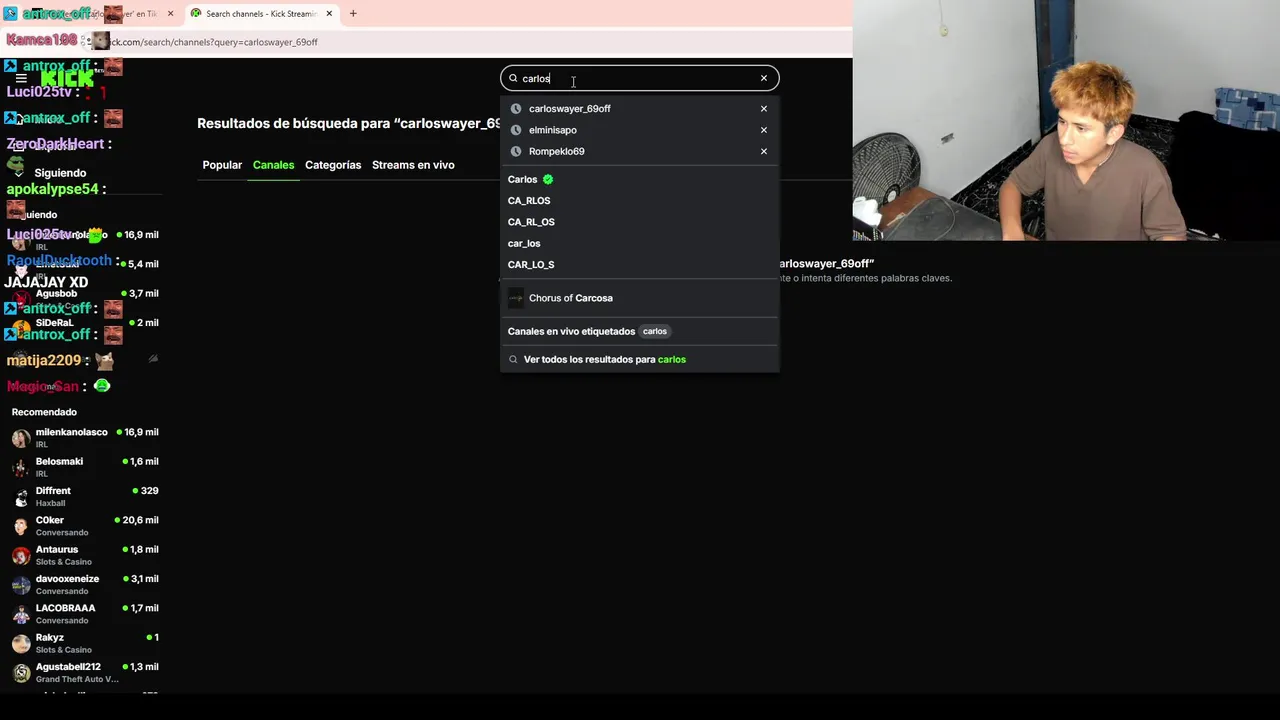Open Diffrent recommended channel
This screenshot has height=720, width=1280.
tap(85, 496)
